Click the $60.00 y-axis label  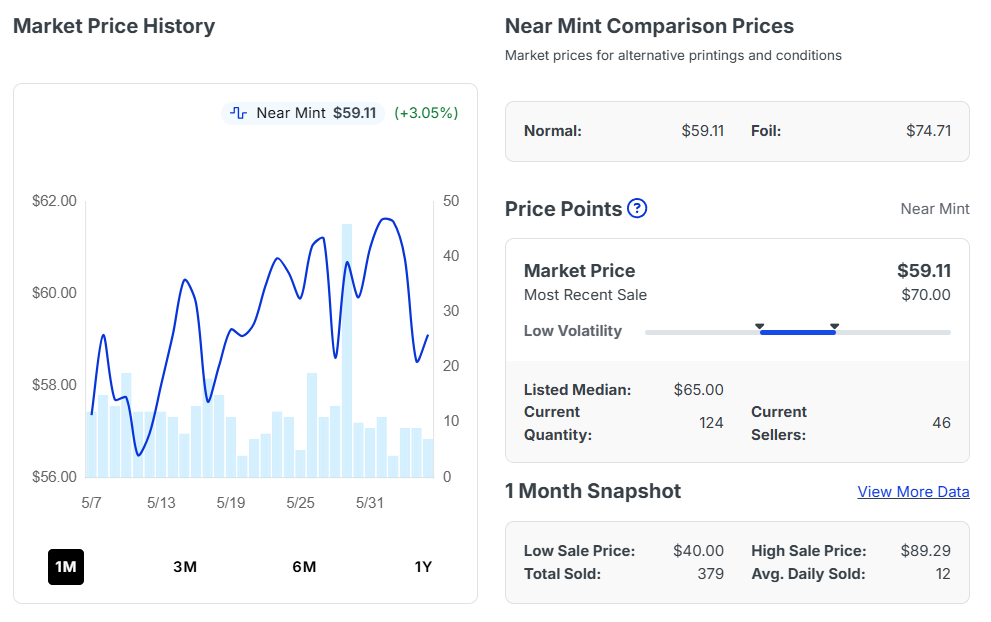pyautogui.click(x=54, y=293)
